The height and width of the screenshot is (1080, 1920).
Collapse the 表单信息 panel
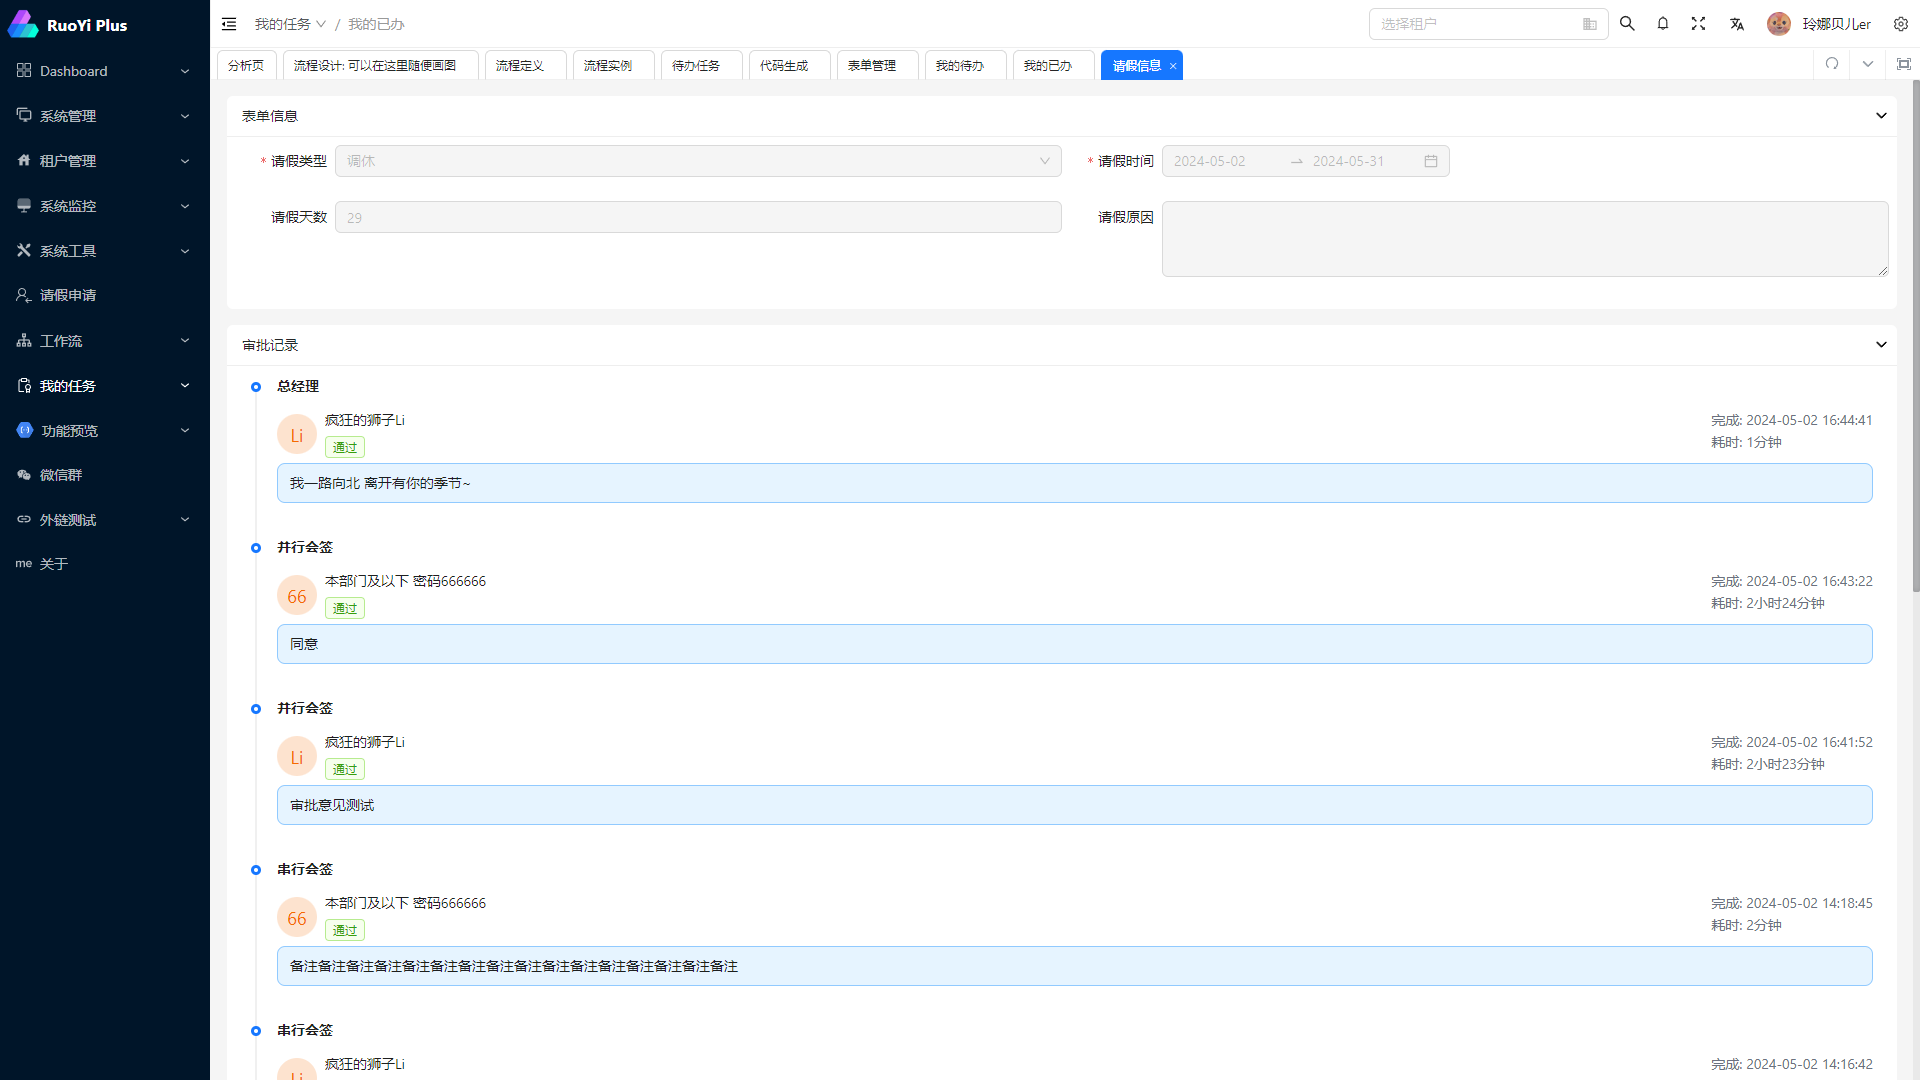coord(1881,116)
